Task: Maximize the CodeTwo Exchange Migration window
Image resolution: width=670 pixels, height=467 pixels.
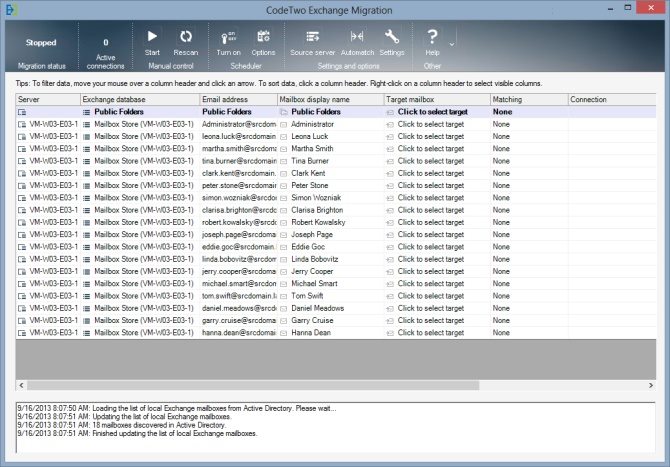Action: 628,7
